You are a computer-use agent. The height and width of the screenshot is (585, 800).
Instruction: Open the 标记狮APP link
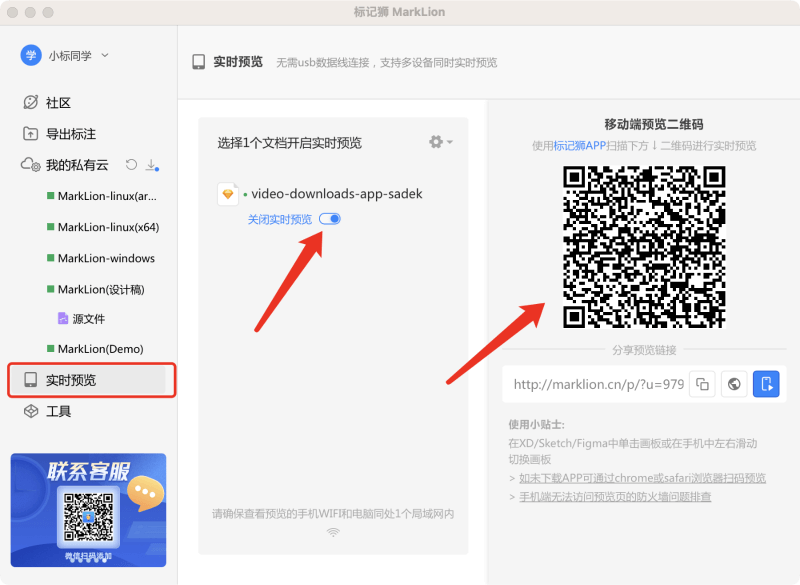(x=579, y=145)
